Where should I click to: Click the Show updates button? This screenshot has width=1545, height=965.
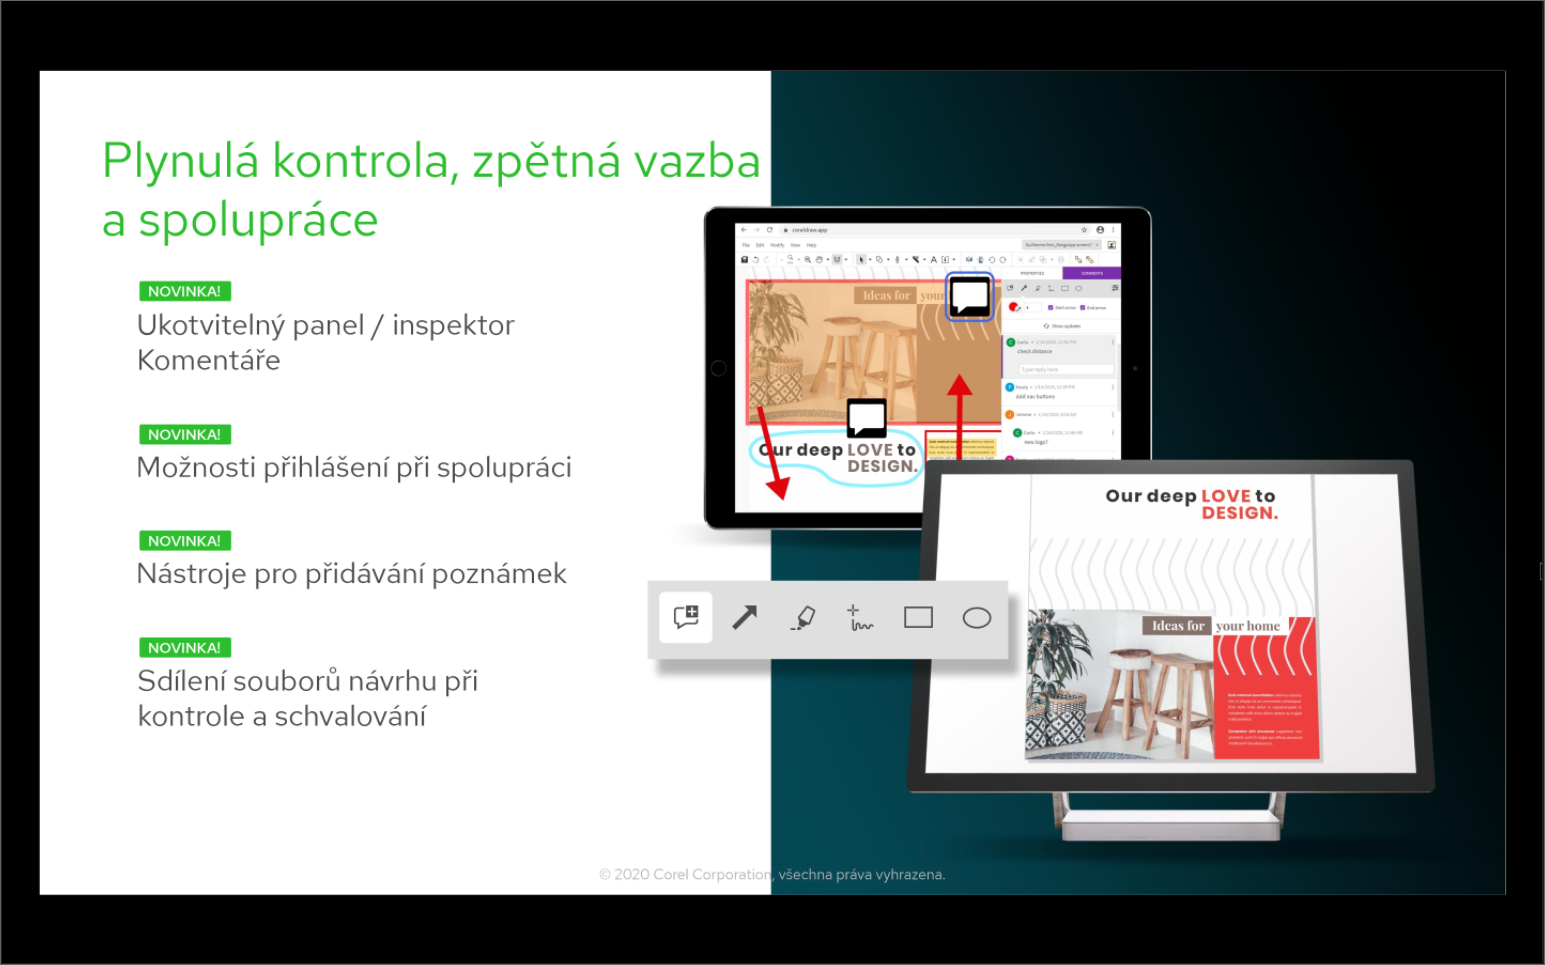(x=1062, y=326)
